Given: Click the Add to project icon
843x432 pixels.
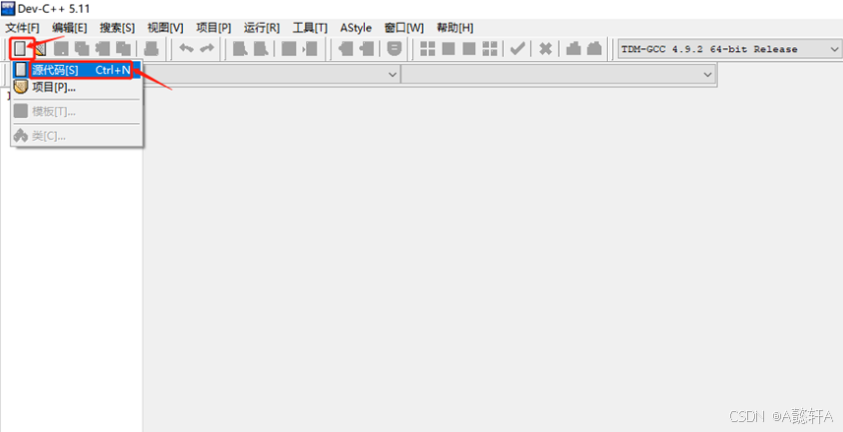Looking at the screenshot, I should pyautogui.click(x=345, y=49).
